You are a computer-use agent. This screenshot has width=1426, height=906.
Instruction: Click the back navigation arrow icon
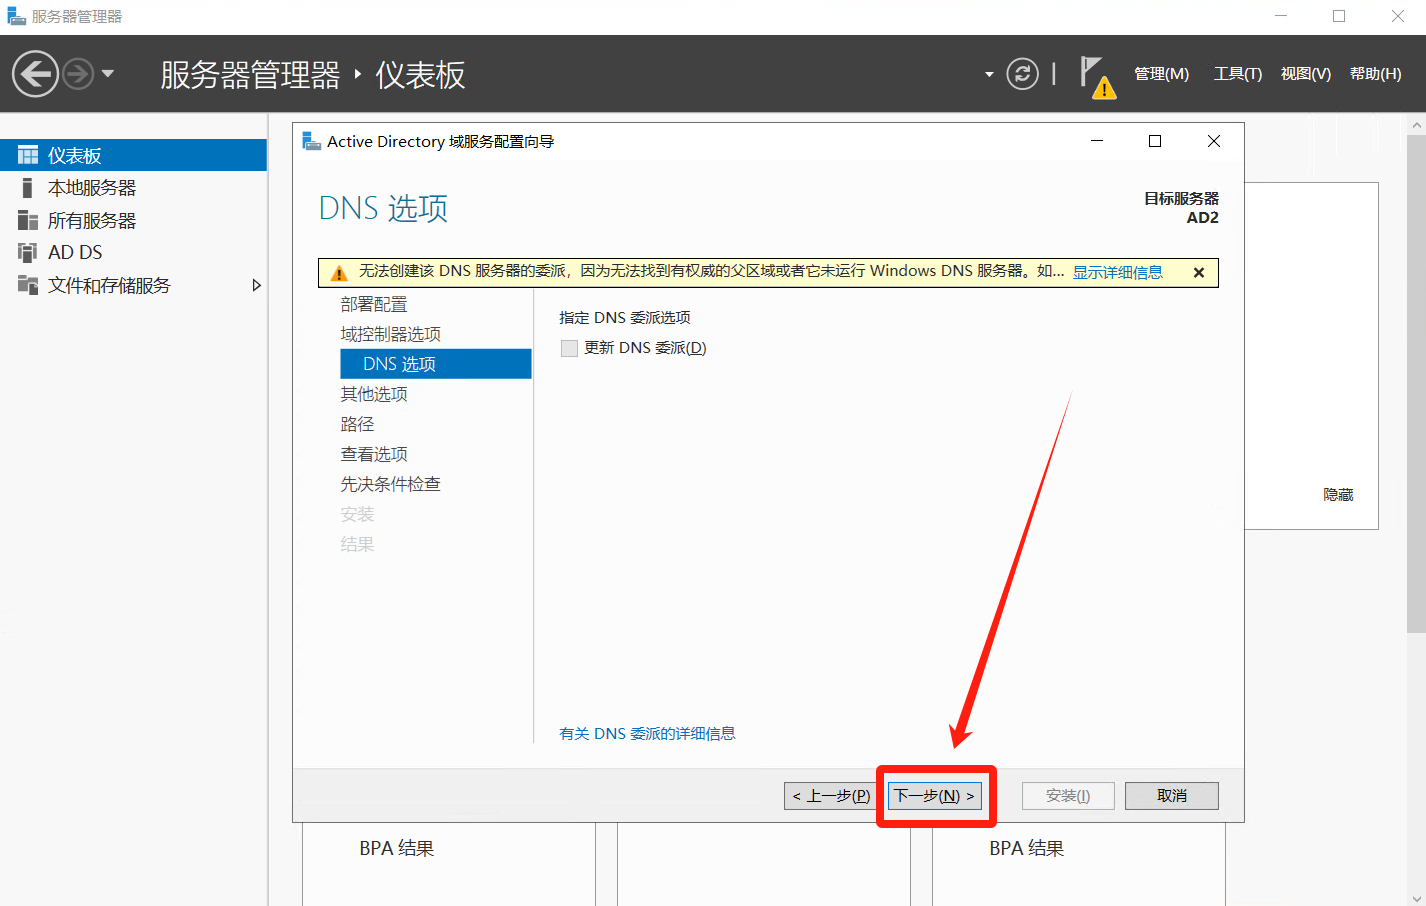pyautogui.click(x=35, y=74)
